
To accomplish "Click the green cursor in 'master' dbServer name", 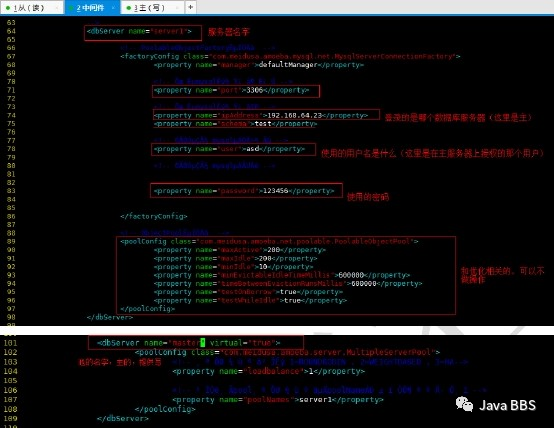I will click(x=202, y=342).
